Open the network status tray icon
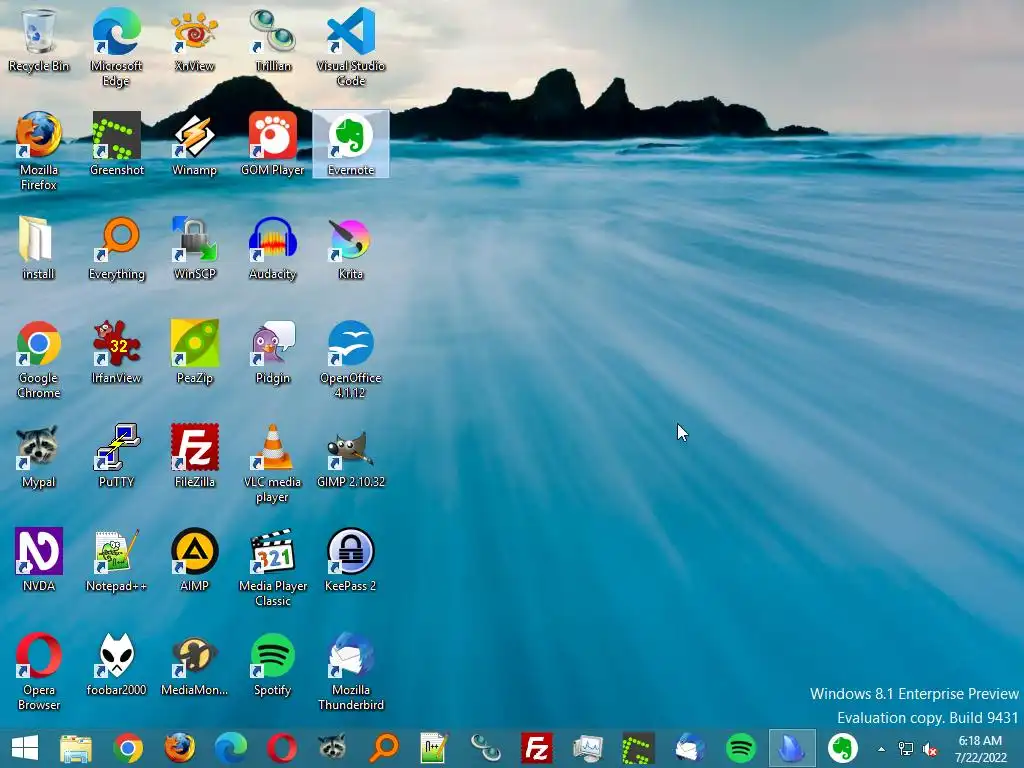 coord(906,749)
